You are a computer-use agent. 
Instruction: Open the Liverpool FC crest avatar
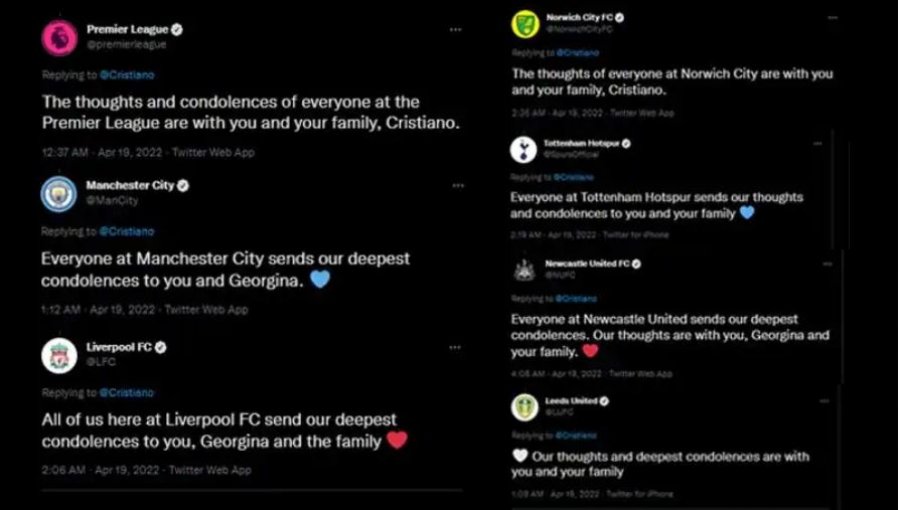59,356
